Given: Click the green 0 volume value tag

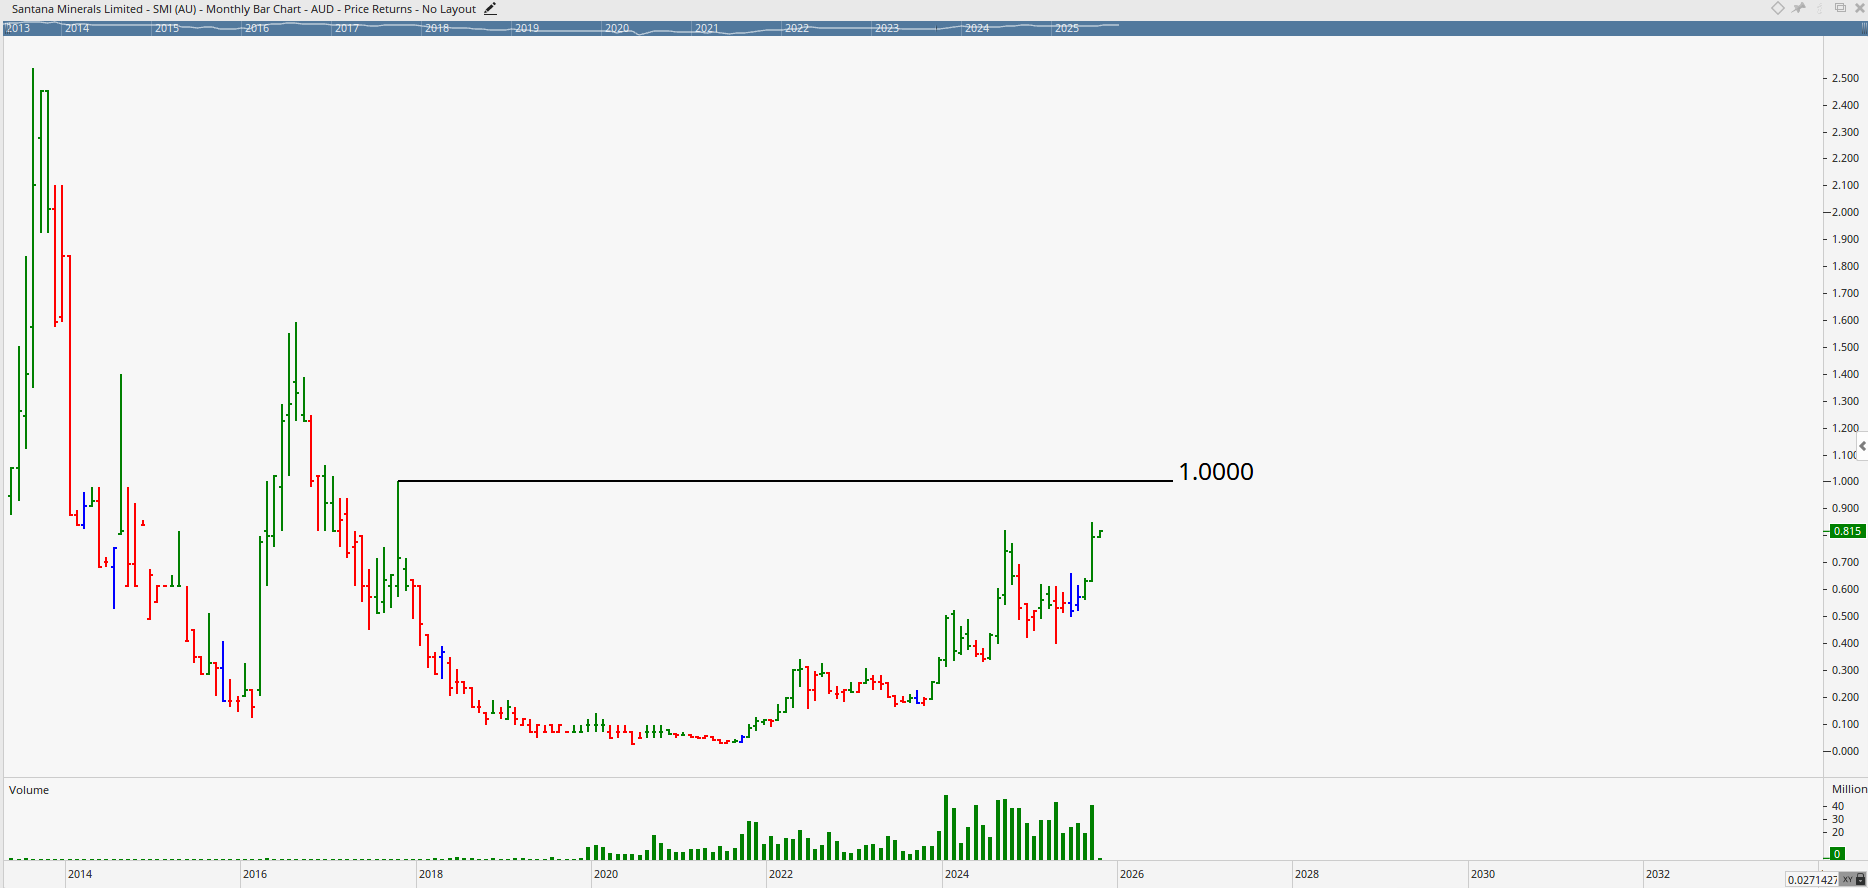Looking at the screenshot, I should [x=1836, y=854].
